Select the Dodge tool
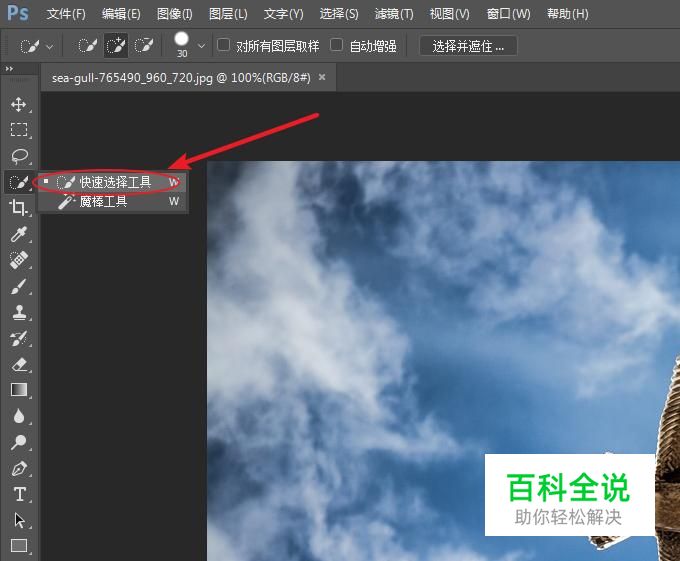 [x=19, y=442]
